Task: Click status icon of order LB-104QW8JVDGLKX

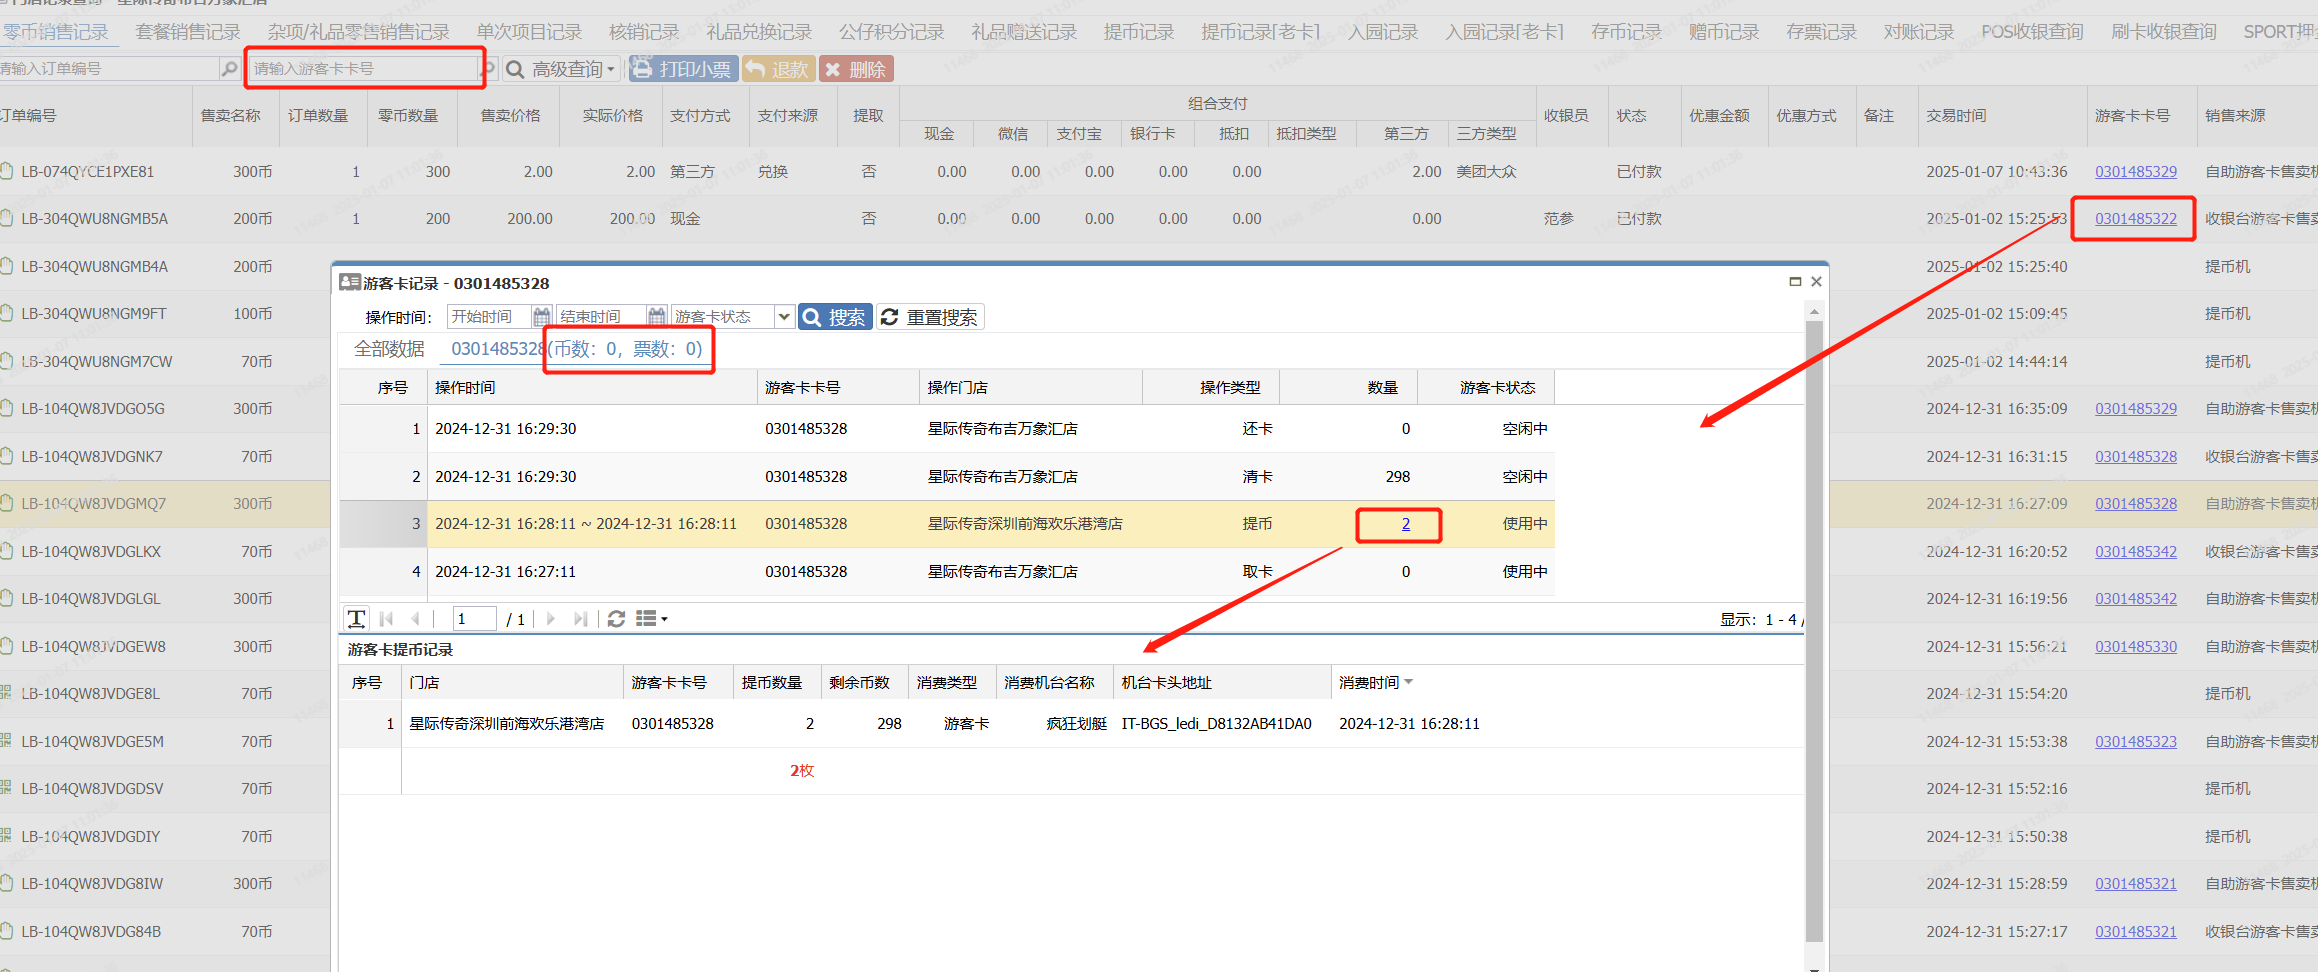Action: [7, 551]
